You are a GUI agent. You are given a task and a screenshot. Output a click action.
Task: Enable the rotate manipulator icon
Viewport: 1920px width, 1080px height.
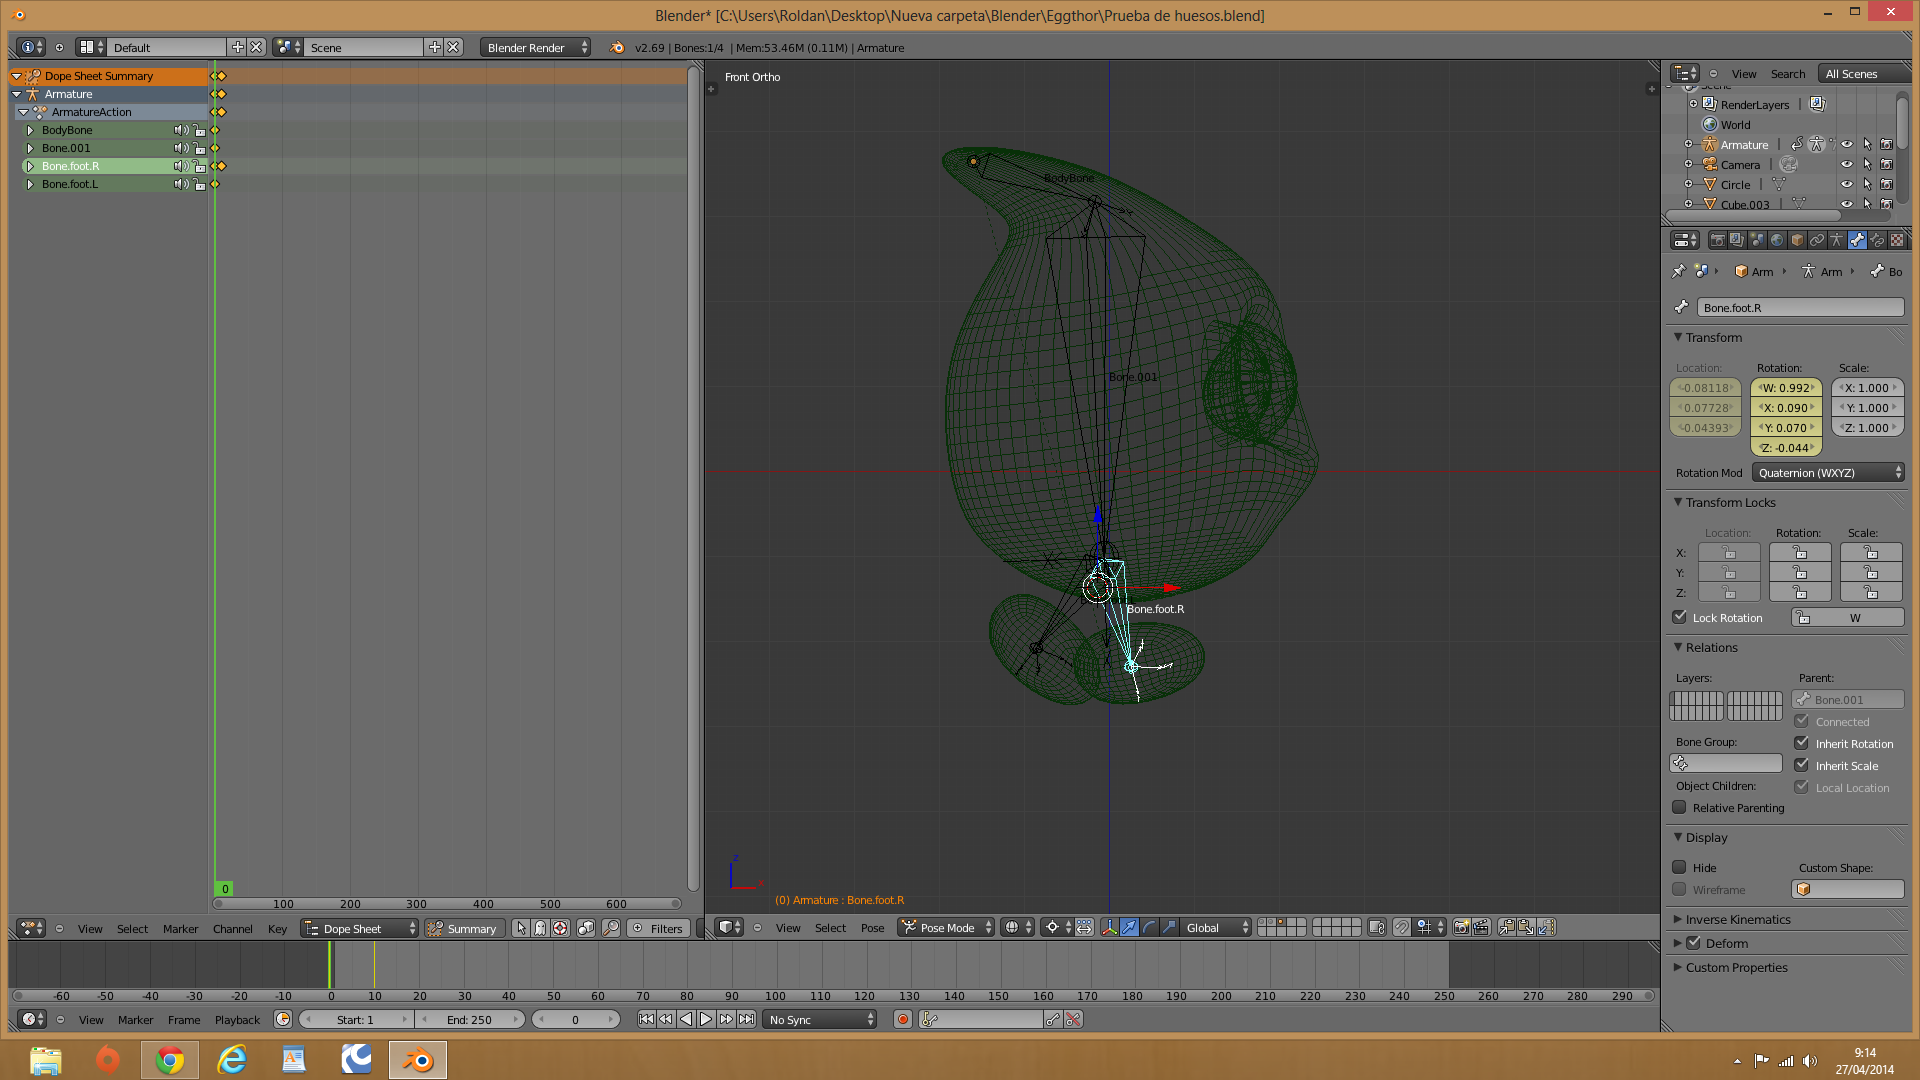click(x=1148, y=927)
